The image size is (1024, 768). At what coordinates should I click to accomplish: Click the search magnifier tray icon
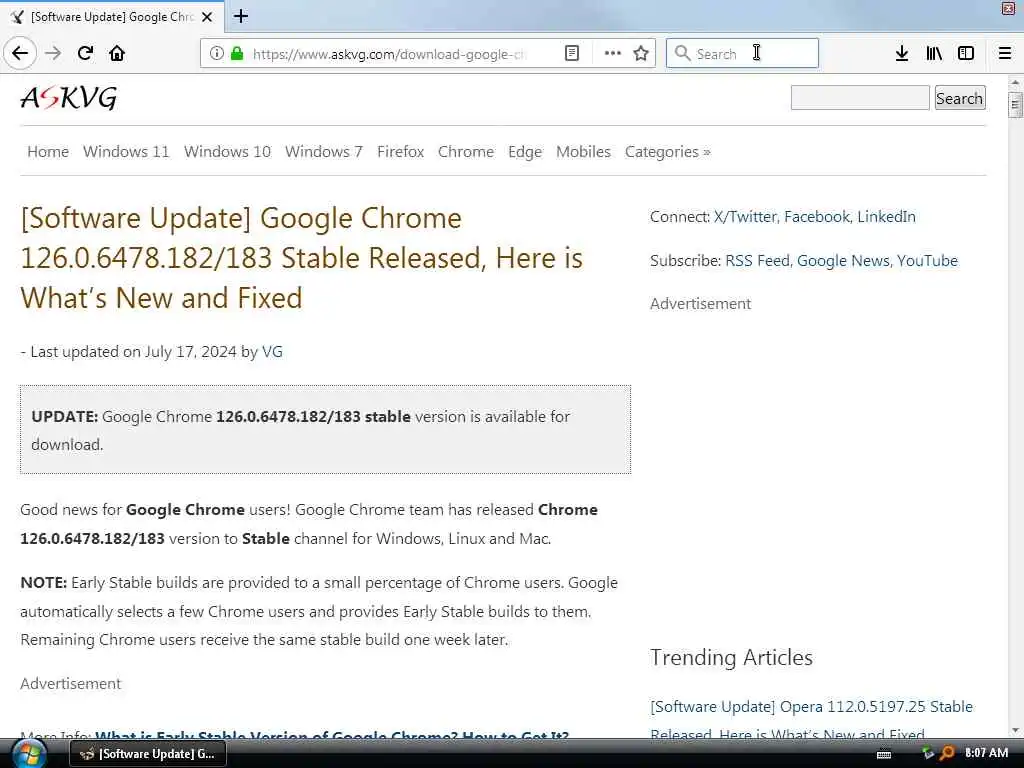947,753
